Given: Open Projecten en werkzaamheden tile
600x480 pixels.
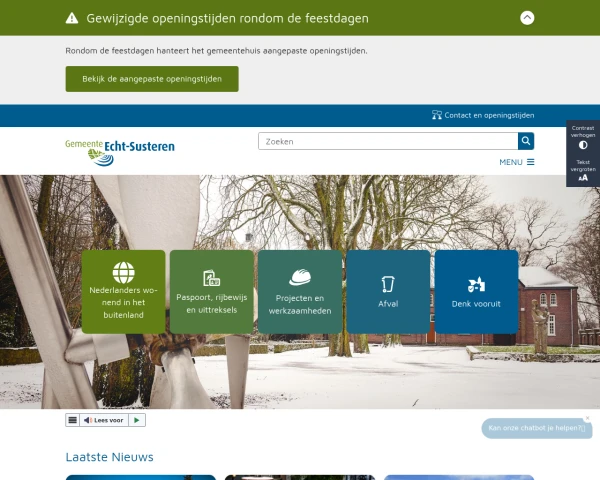Looking at the screenshot, I should tap(300, 292).
